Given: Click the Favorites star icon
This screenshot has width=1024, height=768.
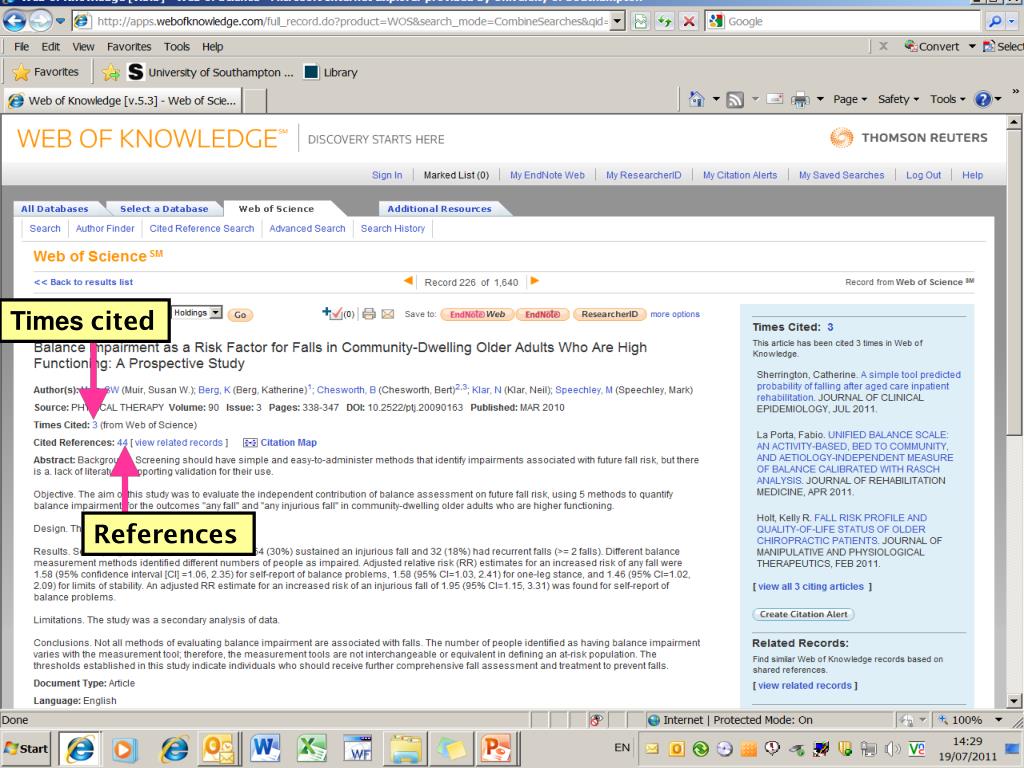Looking at the screenshot, I should tap(21, 72).
